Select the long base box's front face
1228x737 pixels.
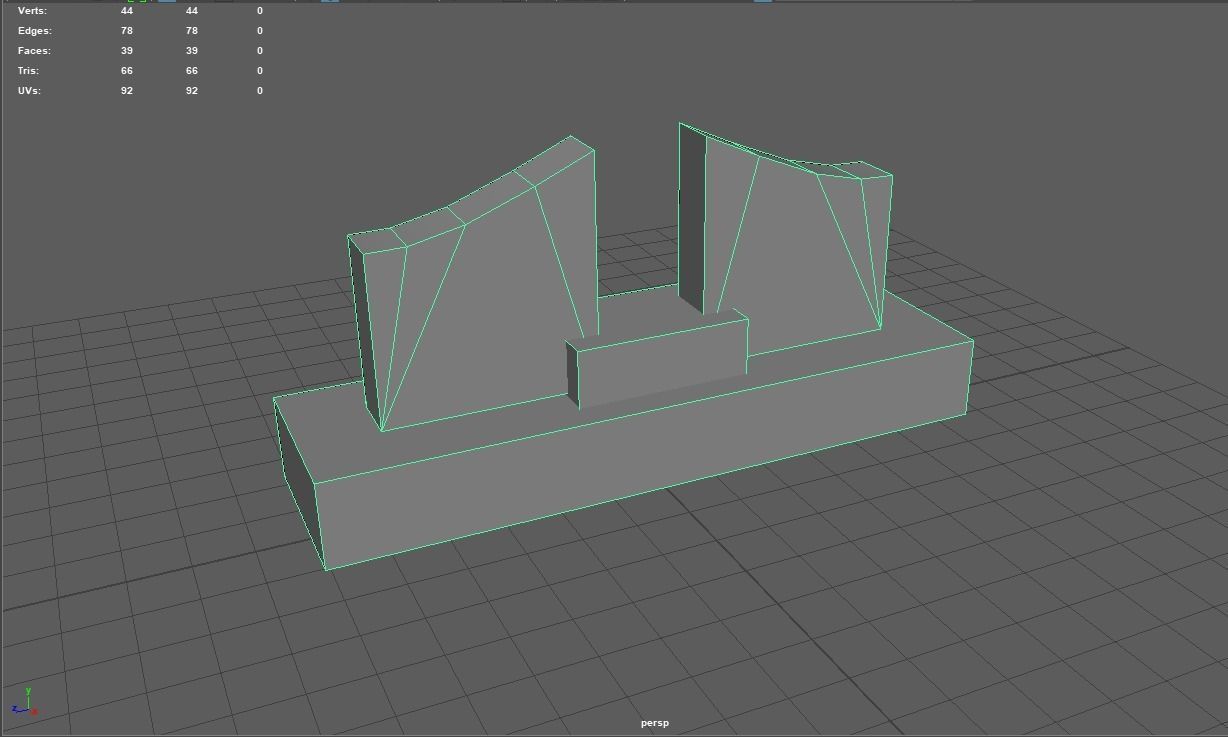645,455
